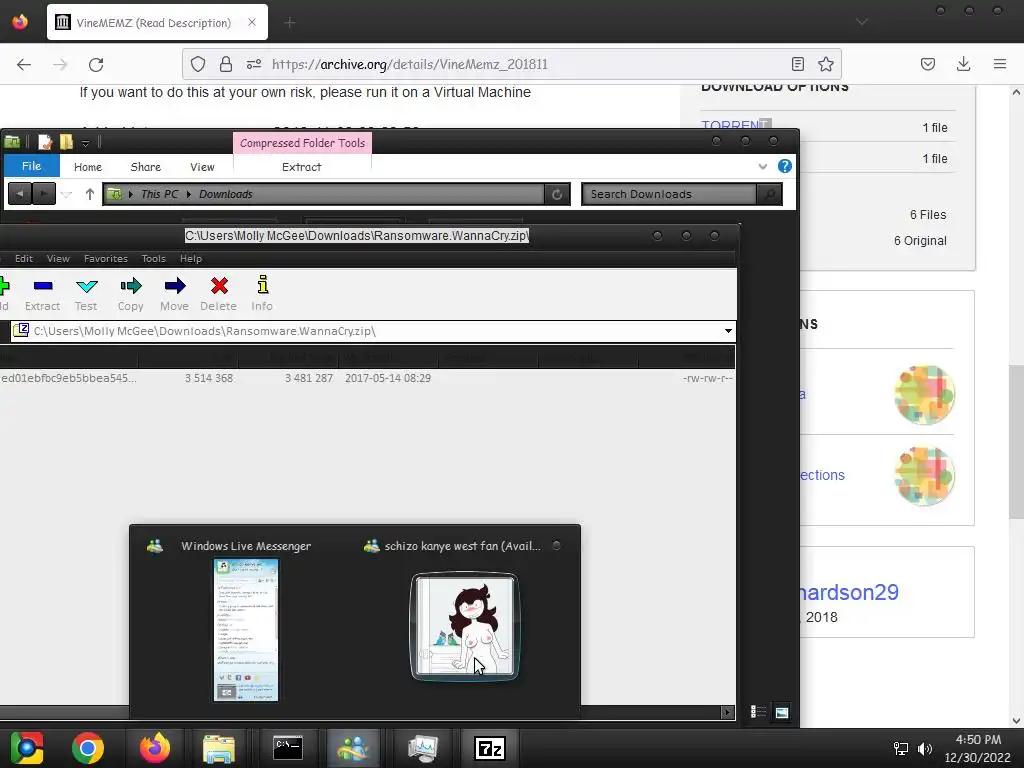1024x768 pixels.
Task: Click 7-Zip horizontal scrollbar right arrow
Action: click(728, 712)
